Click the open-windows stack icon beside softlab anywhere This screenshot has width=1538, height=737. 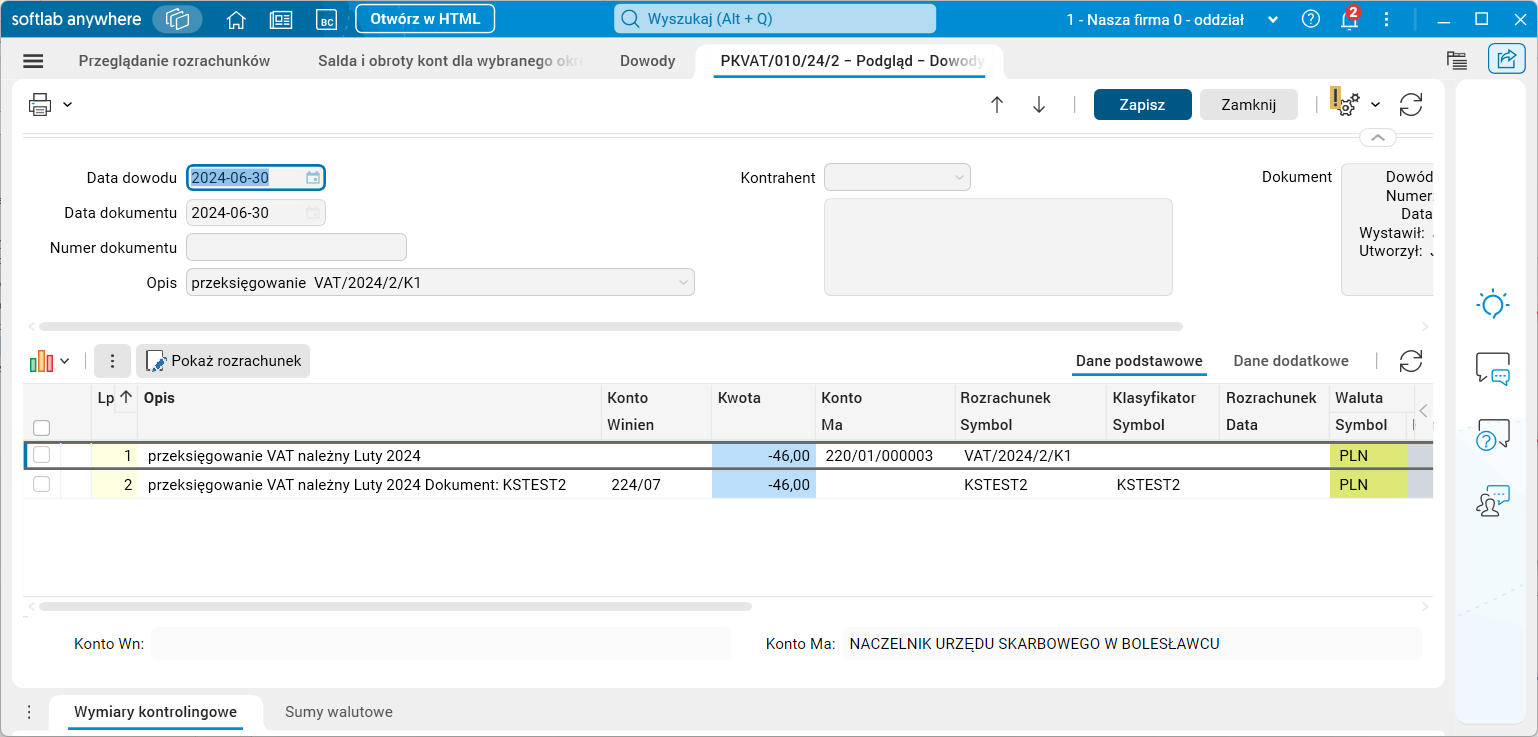click(x=177, y=19)
